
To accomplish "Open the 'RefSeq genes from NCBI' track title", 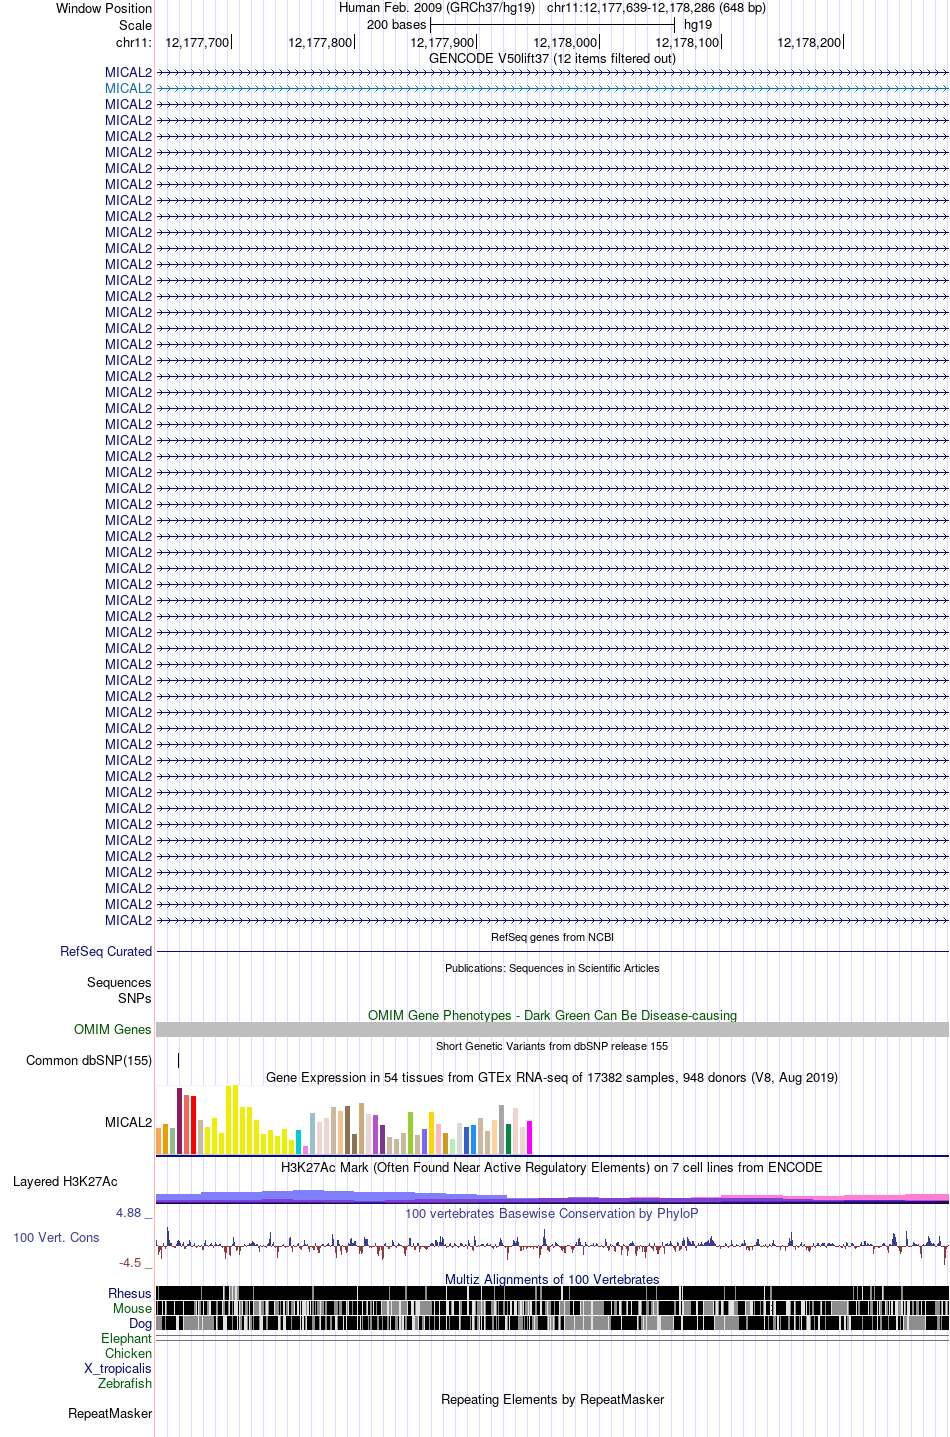I will (x=552, y=937).
